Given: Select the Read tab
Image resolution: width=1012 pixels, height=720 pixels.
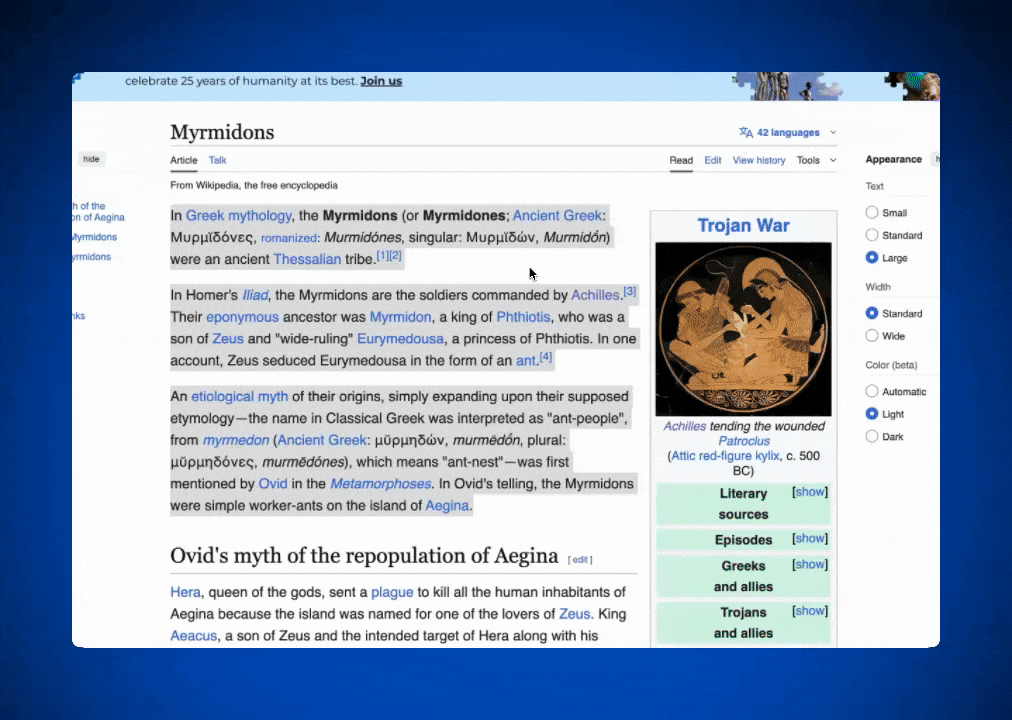Looking at the screenshot, I should click(x=681, y=160).
